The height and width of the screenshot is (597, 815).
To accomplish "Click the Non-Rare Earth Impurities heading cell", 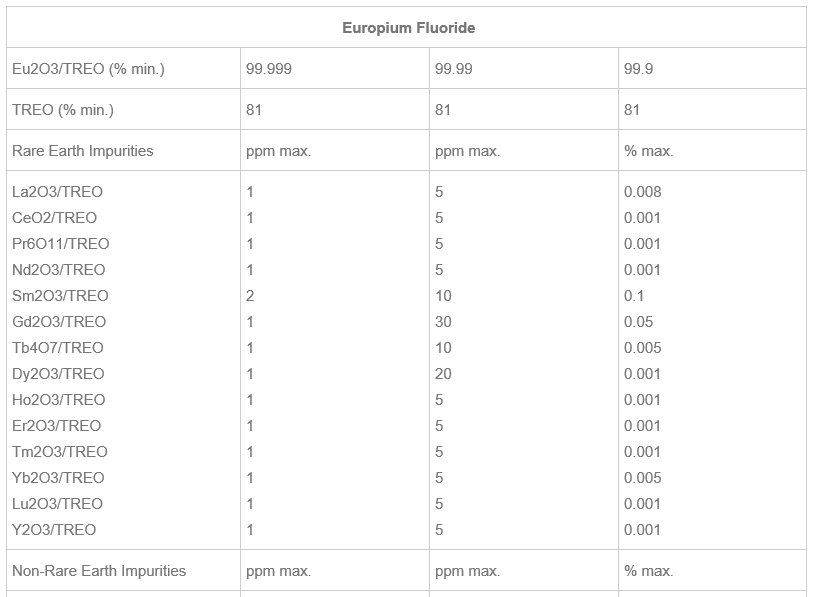I will [x=99, y=571].
